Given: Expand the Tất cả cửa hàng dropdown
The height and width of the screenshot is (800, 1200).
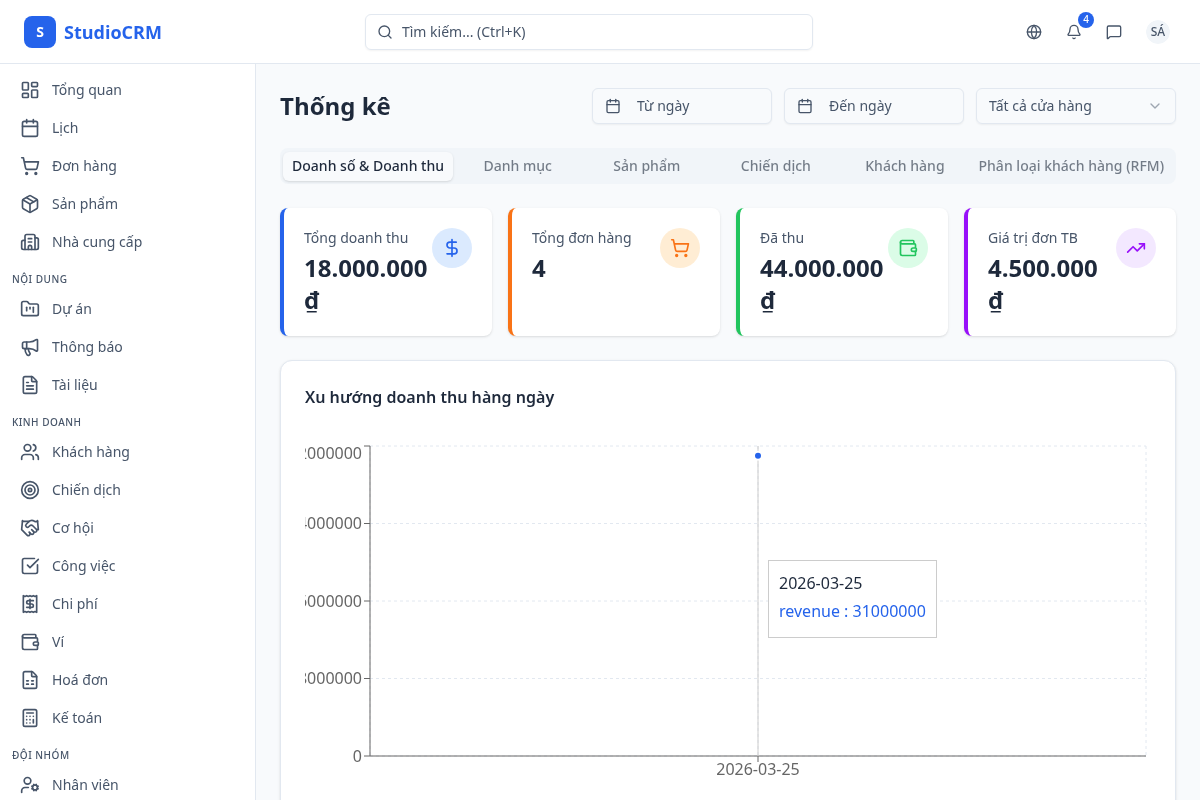Looking at the screenshot, I should click(1075, 106).
